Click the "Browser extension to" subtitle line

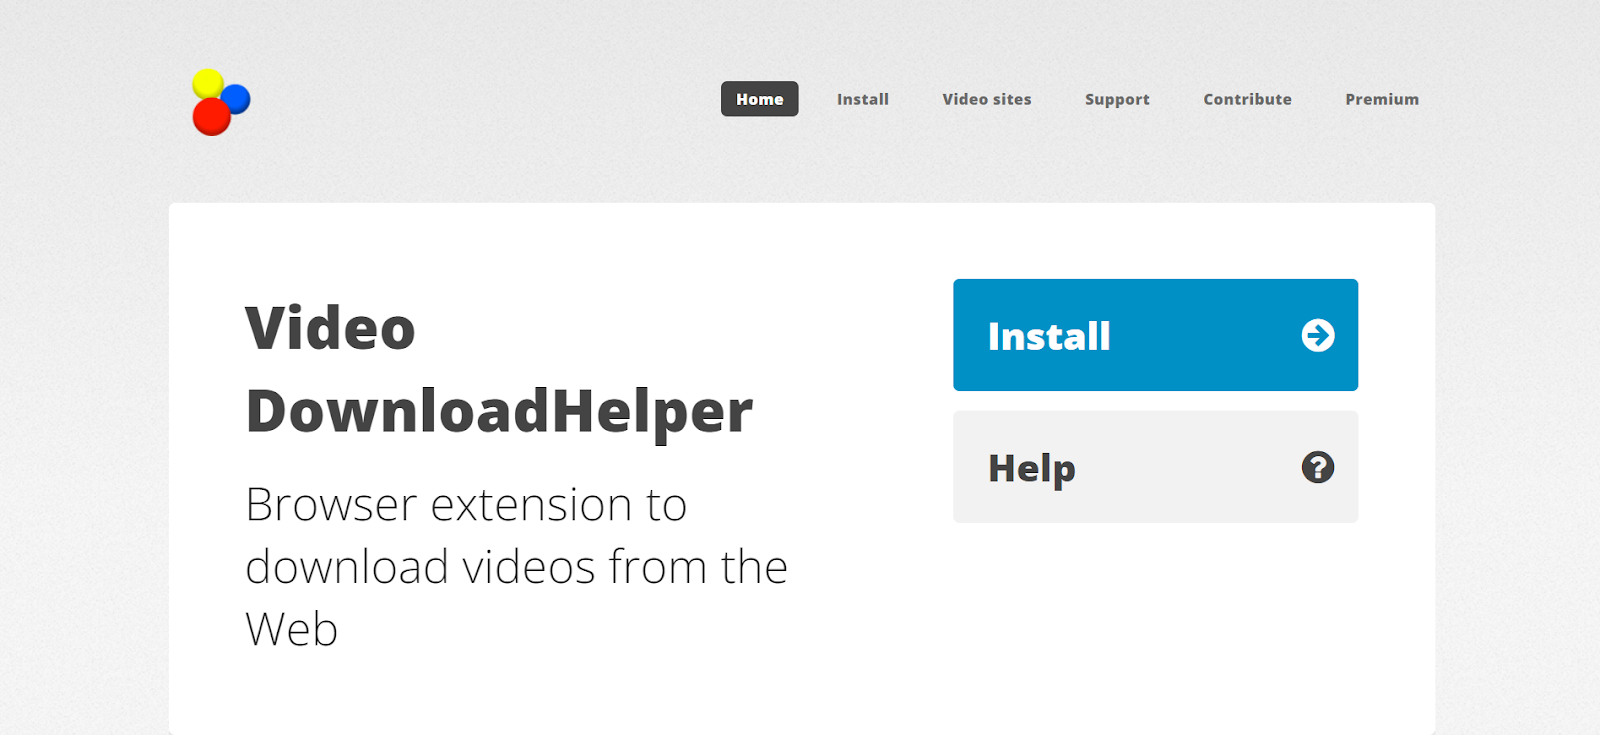coord(466,505)
